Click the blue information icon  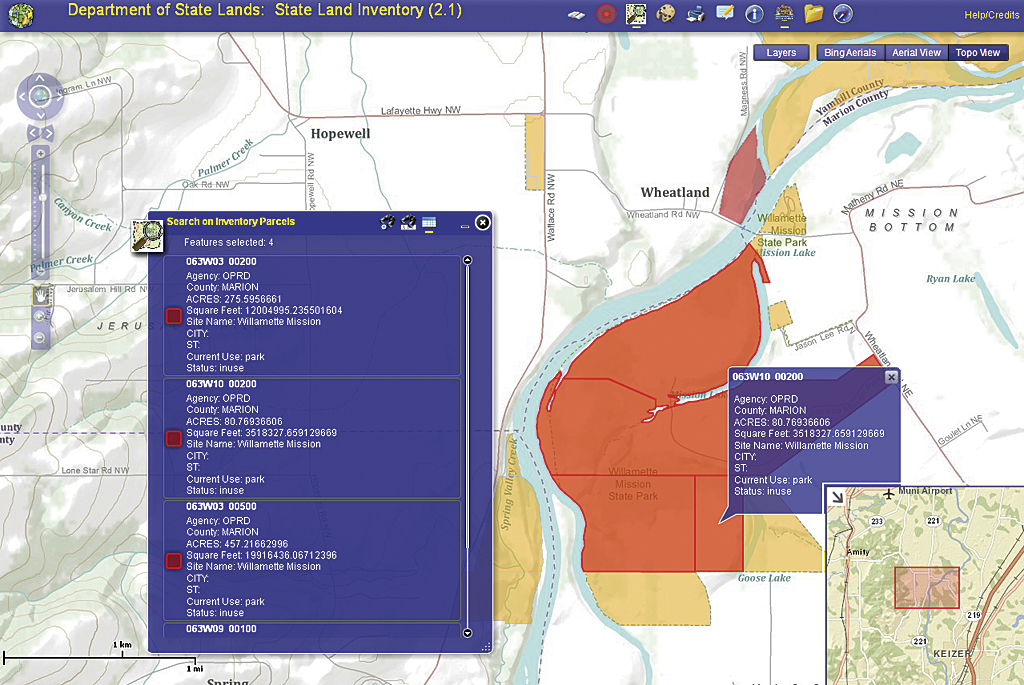(754, 14)
